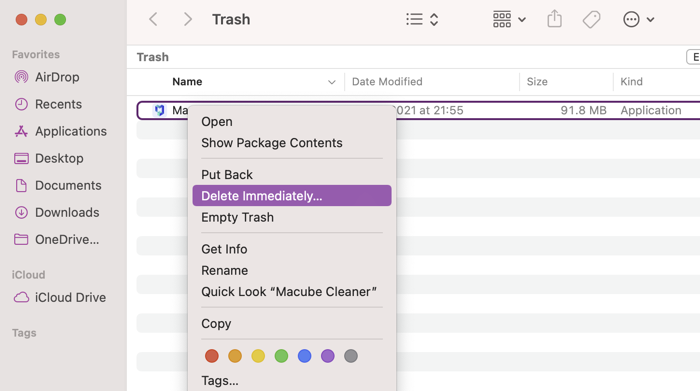This screenshot has width=700, height=391.
Task: Choose Copy menu item
Action: tap(292, 324)
